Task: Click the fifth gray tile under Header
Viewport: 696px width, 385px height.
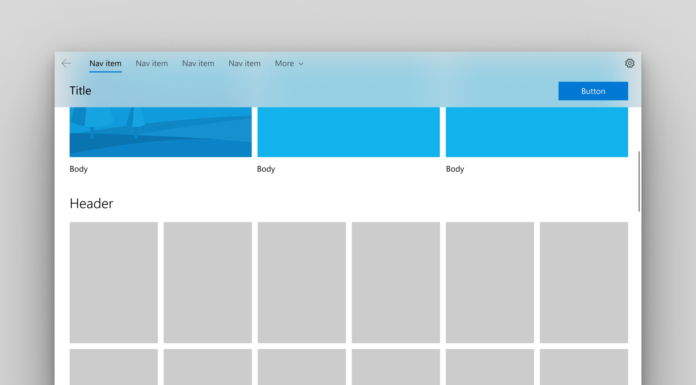Action: tap(490, 282)
